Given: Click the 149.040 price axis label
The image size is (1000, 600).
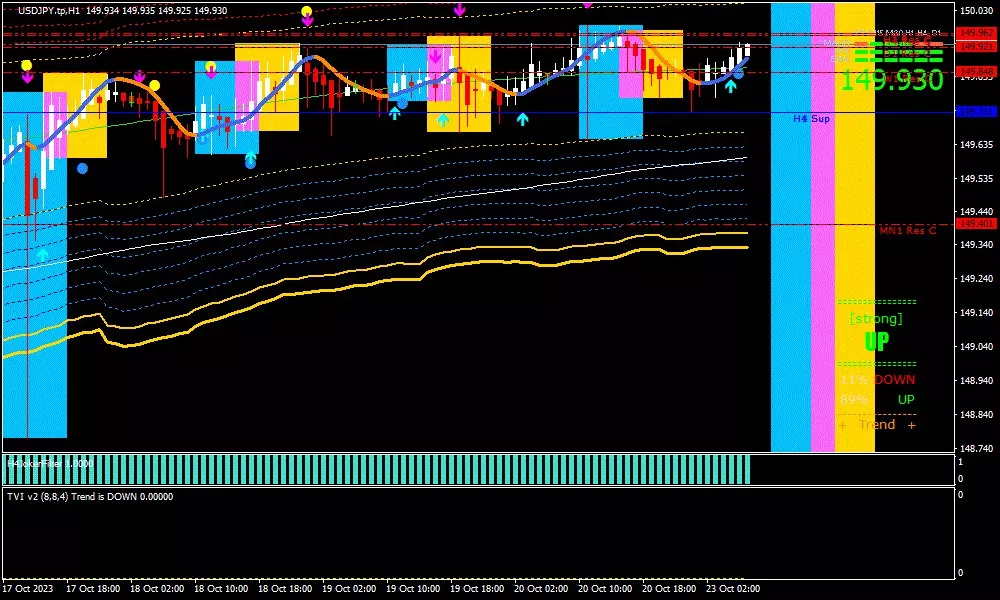Looking at the screenshot, I should click(976, 347).
